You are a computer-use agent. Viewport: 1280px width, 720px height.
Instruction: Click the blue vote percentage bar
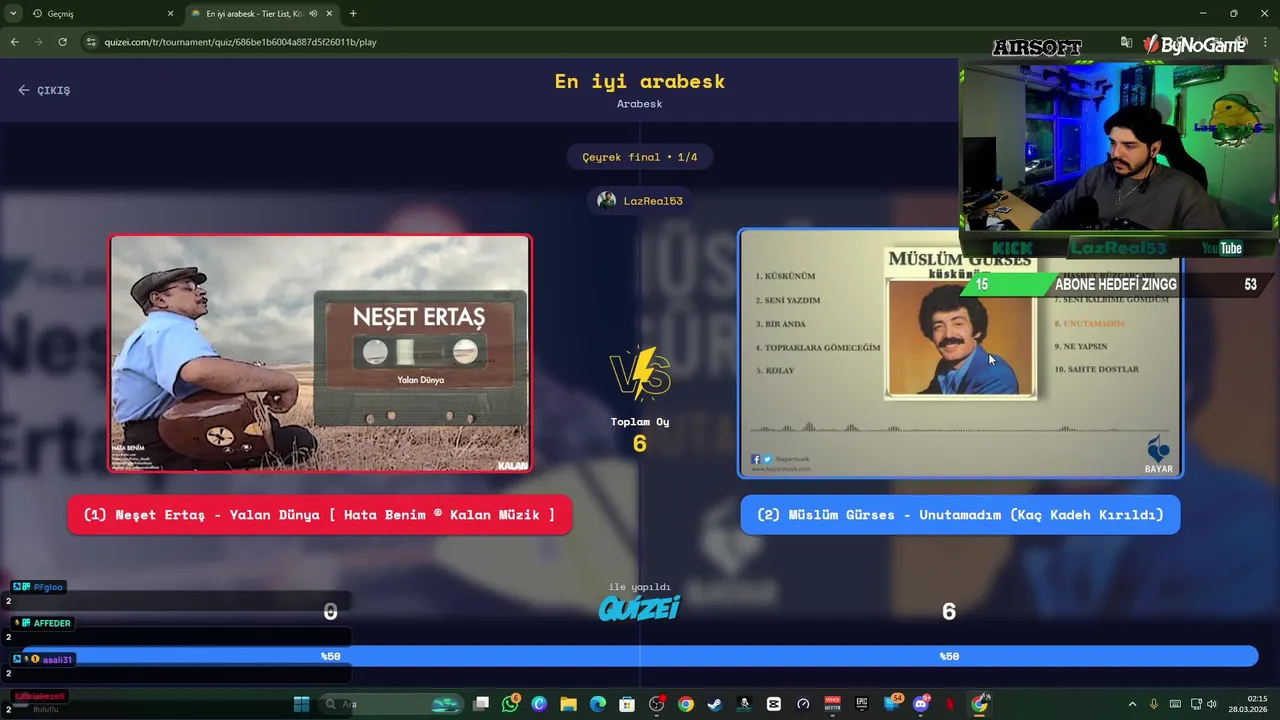(x=640, y=656)
